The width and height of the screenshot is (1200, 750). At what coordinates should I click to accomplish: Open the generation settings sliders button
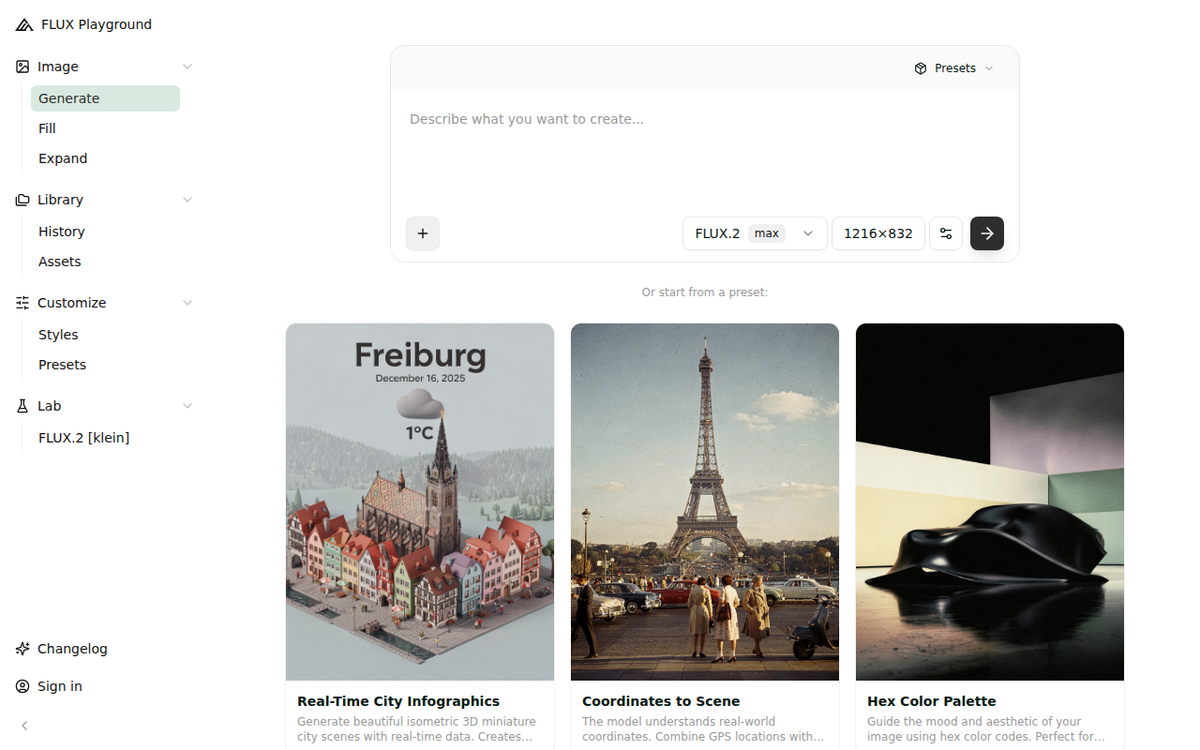tap(946, 233)
